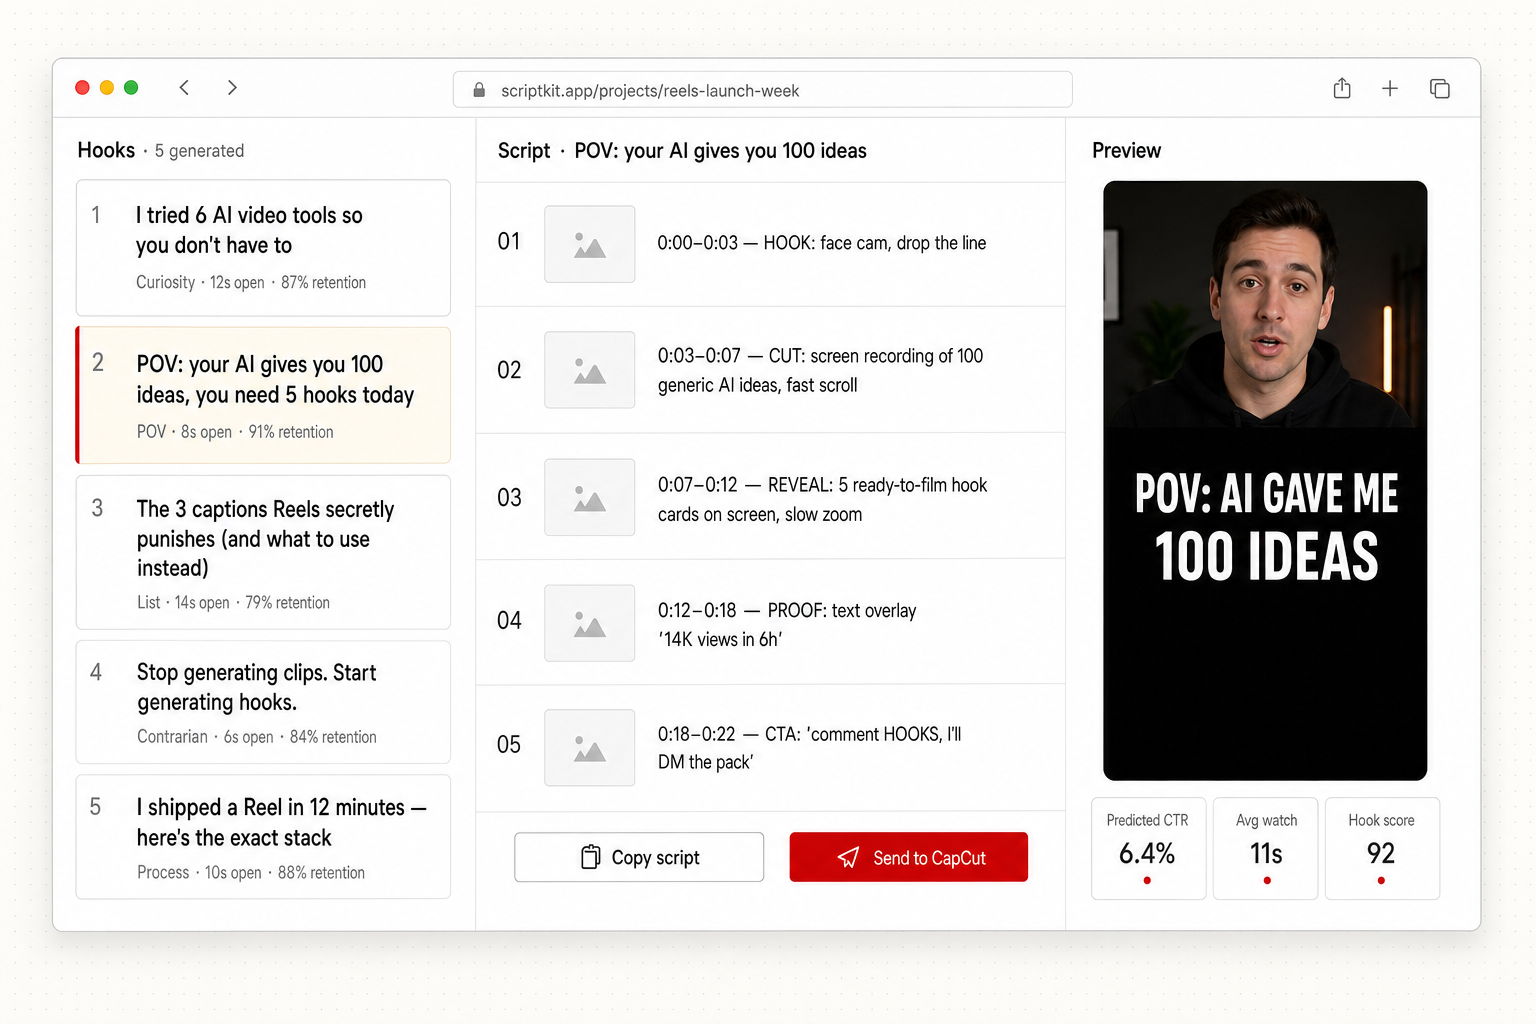Click scene number 02
Image resolution: width=1536 pixels, height=1024 pixels.
tap(509, 370)
